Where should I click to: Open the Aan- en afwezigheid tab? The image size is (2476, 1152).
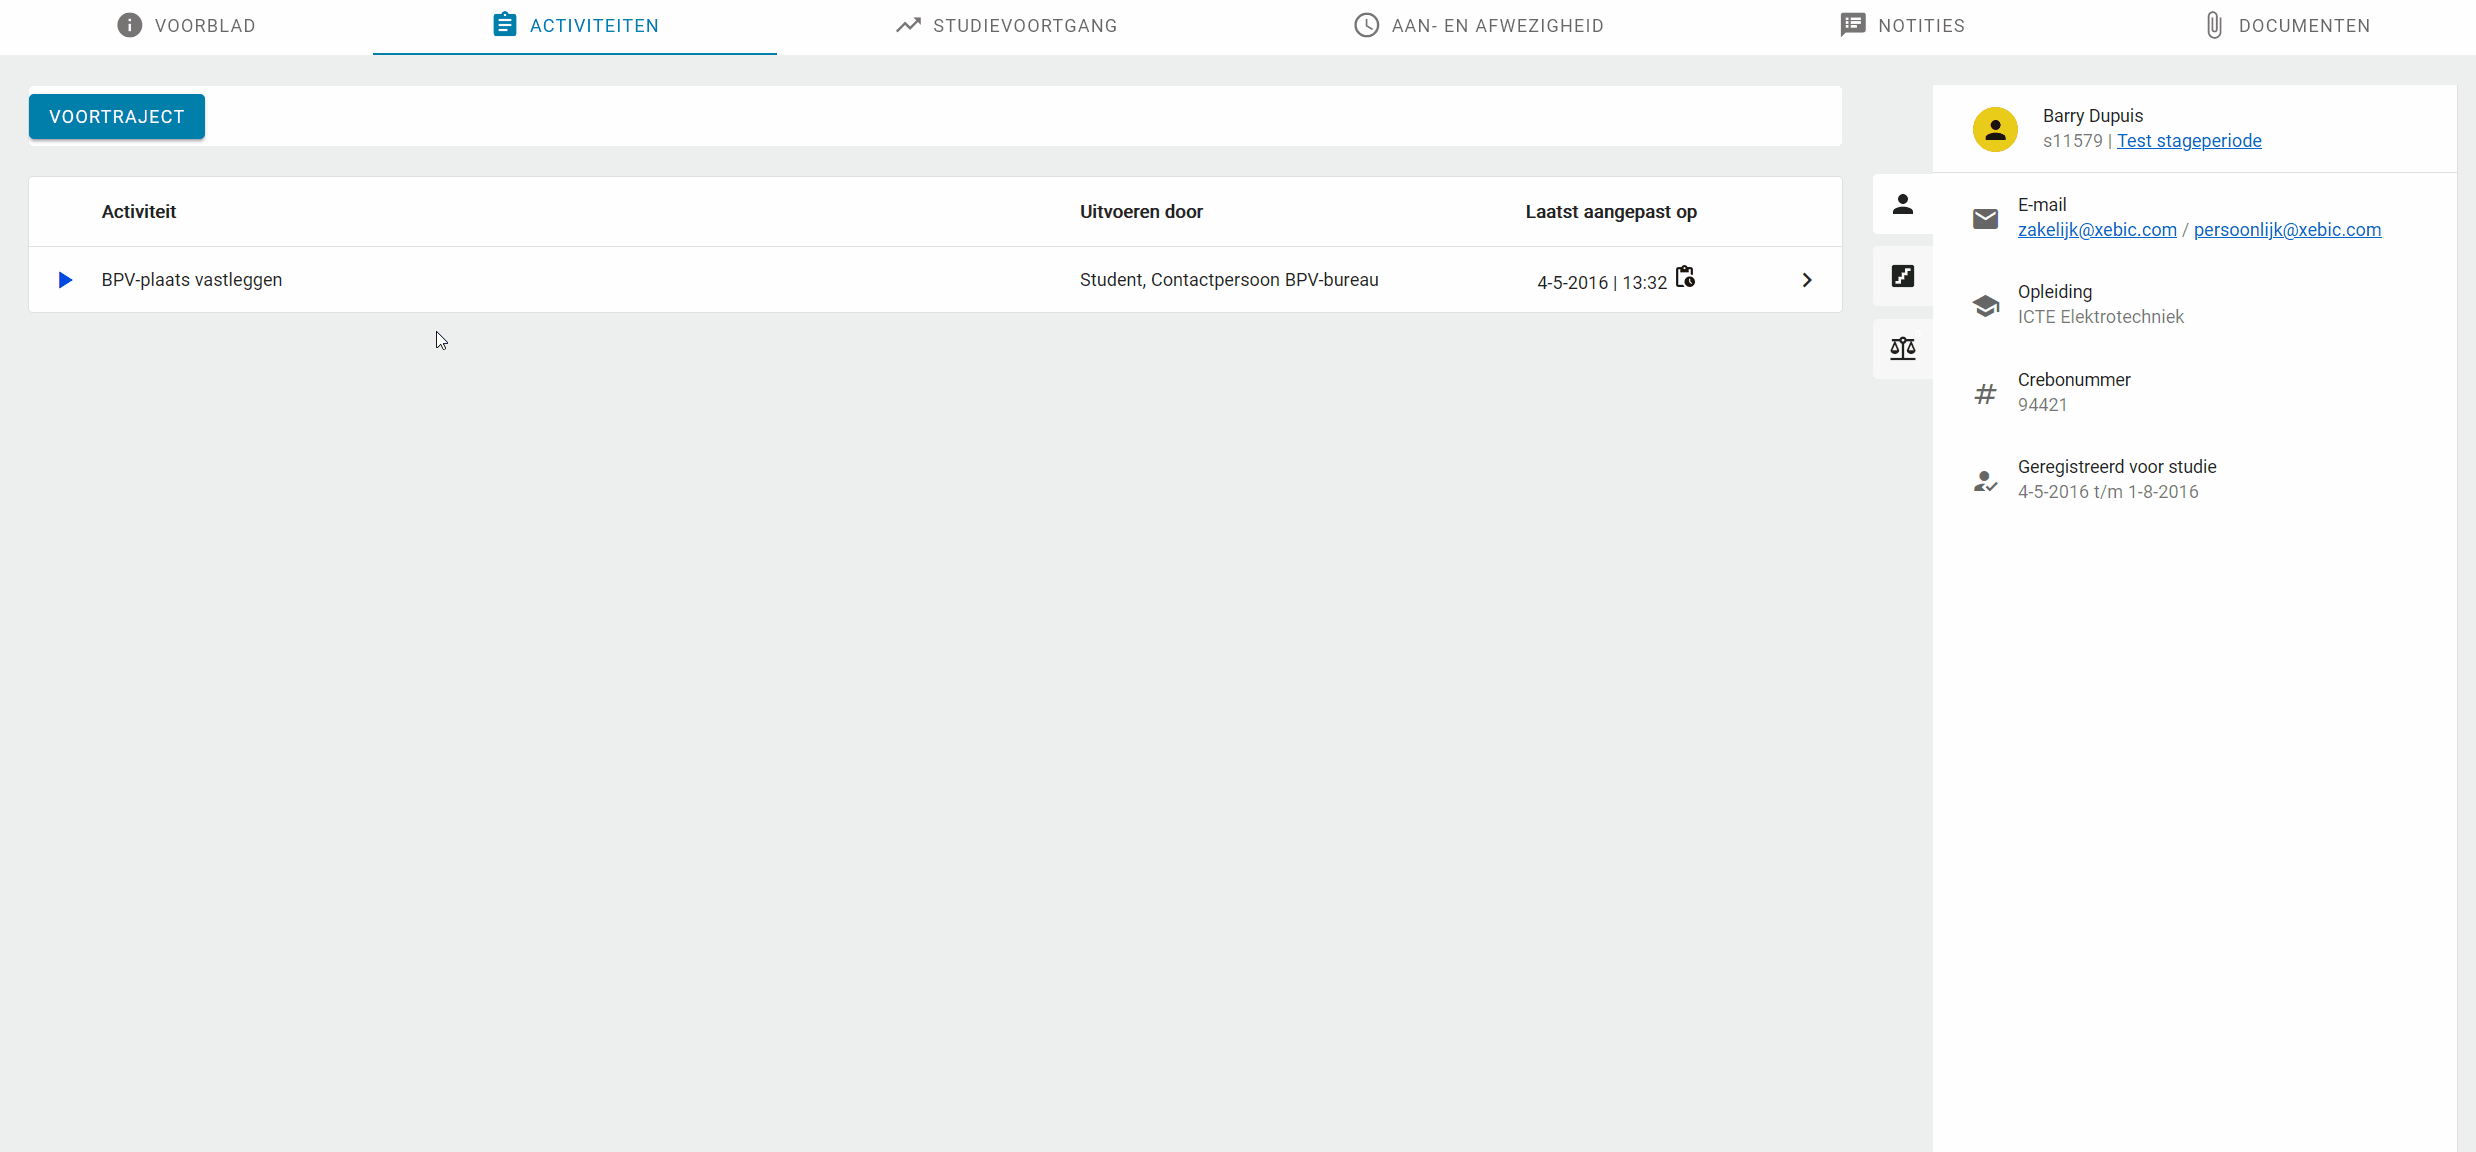[x=1479, y=26]
